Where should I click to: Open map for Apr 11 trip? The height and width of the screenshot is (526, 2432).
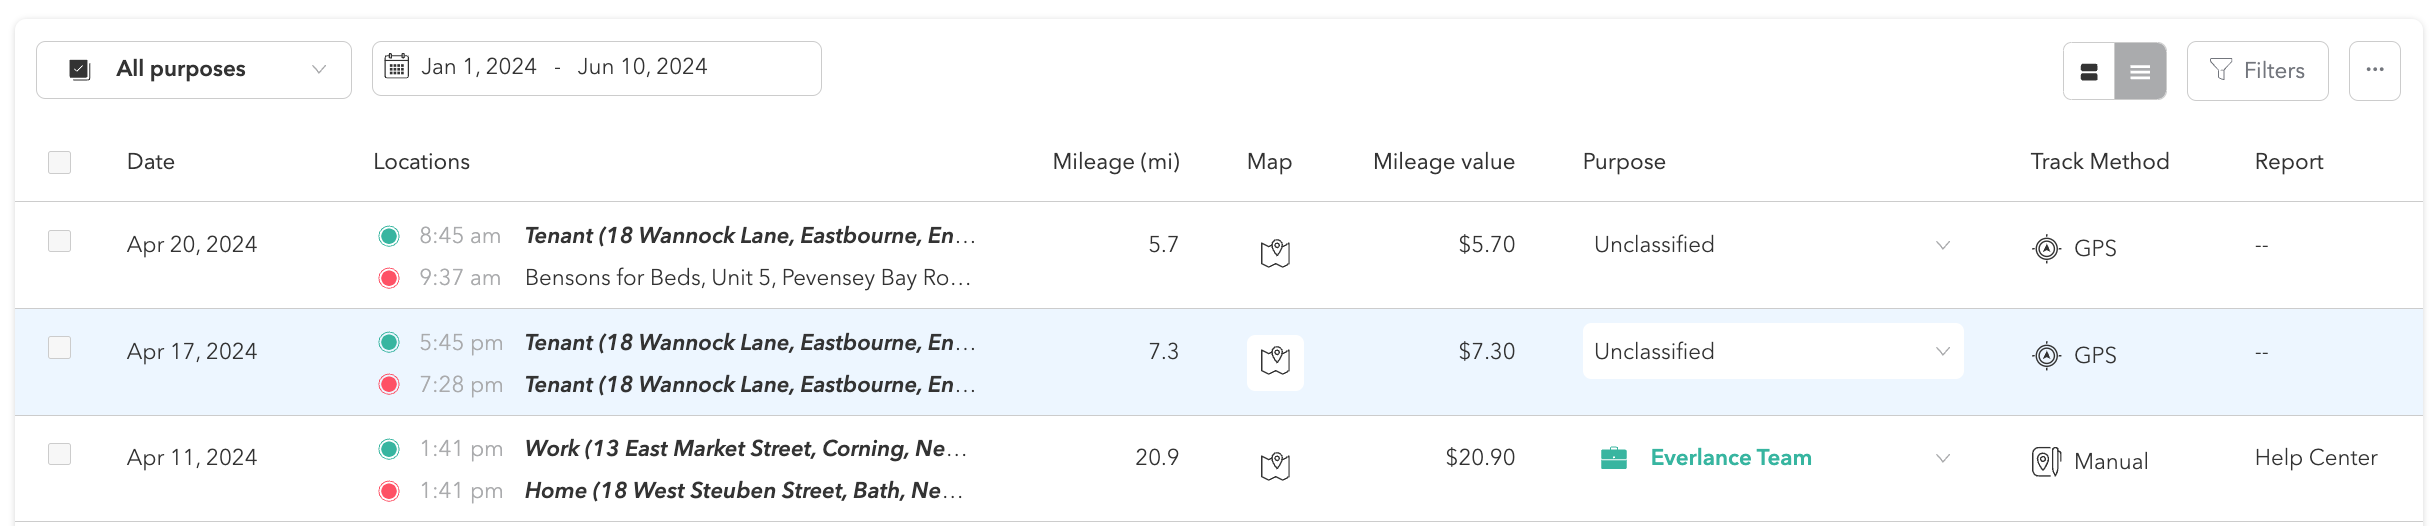click(x=1275, y=467)
